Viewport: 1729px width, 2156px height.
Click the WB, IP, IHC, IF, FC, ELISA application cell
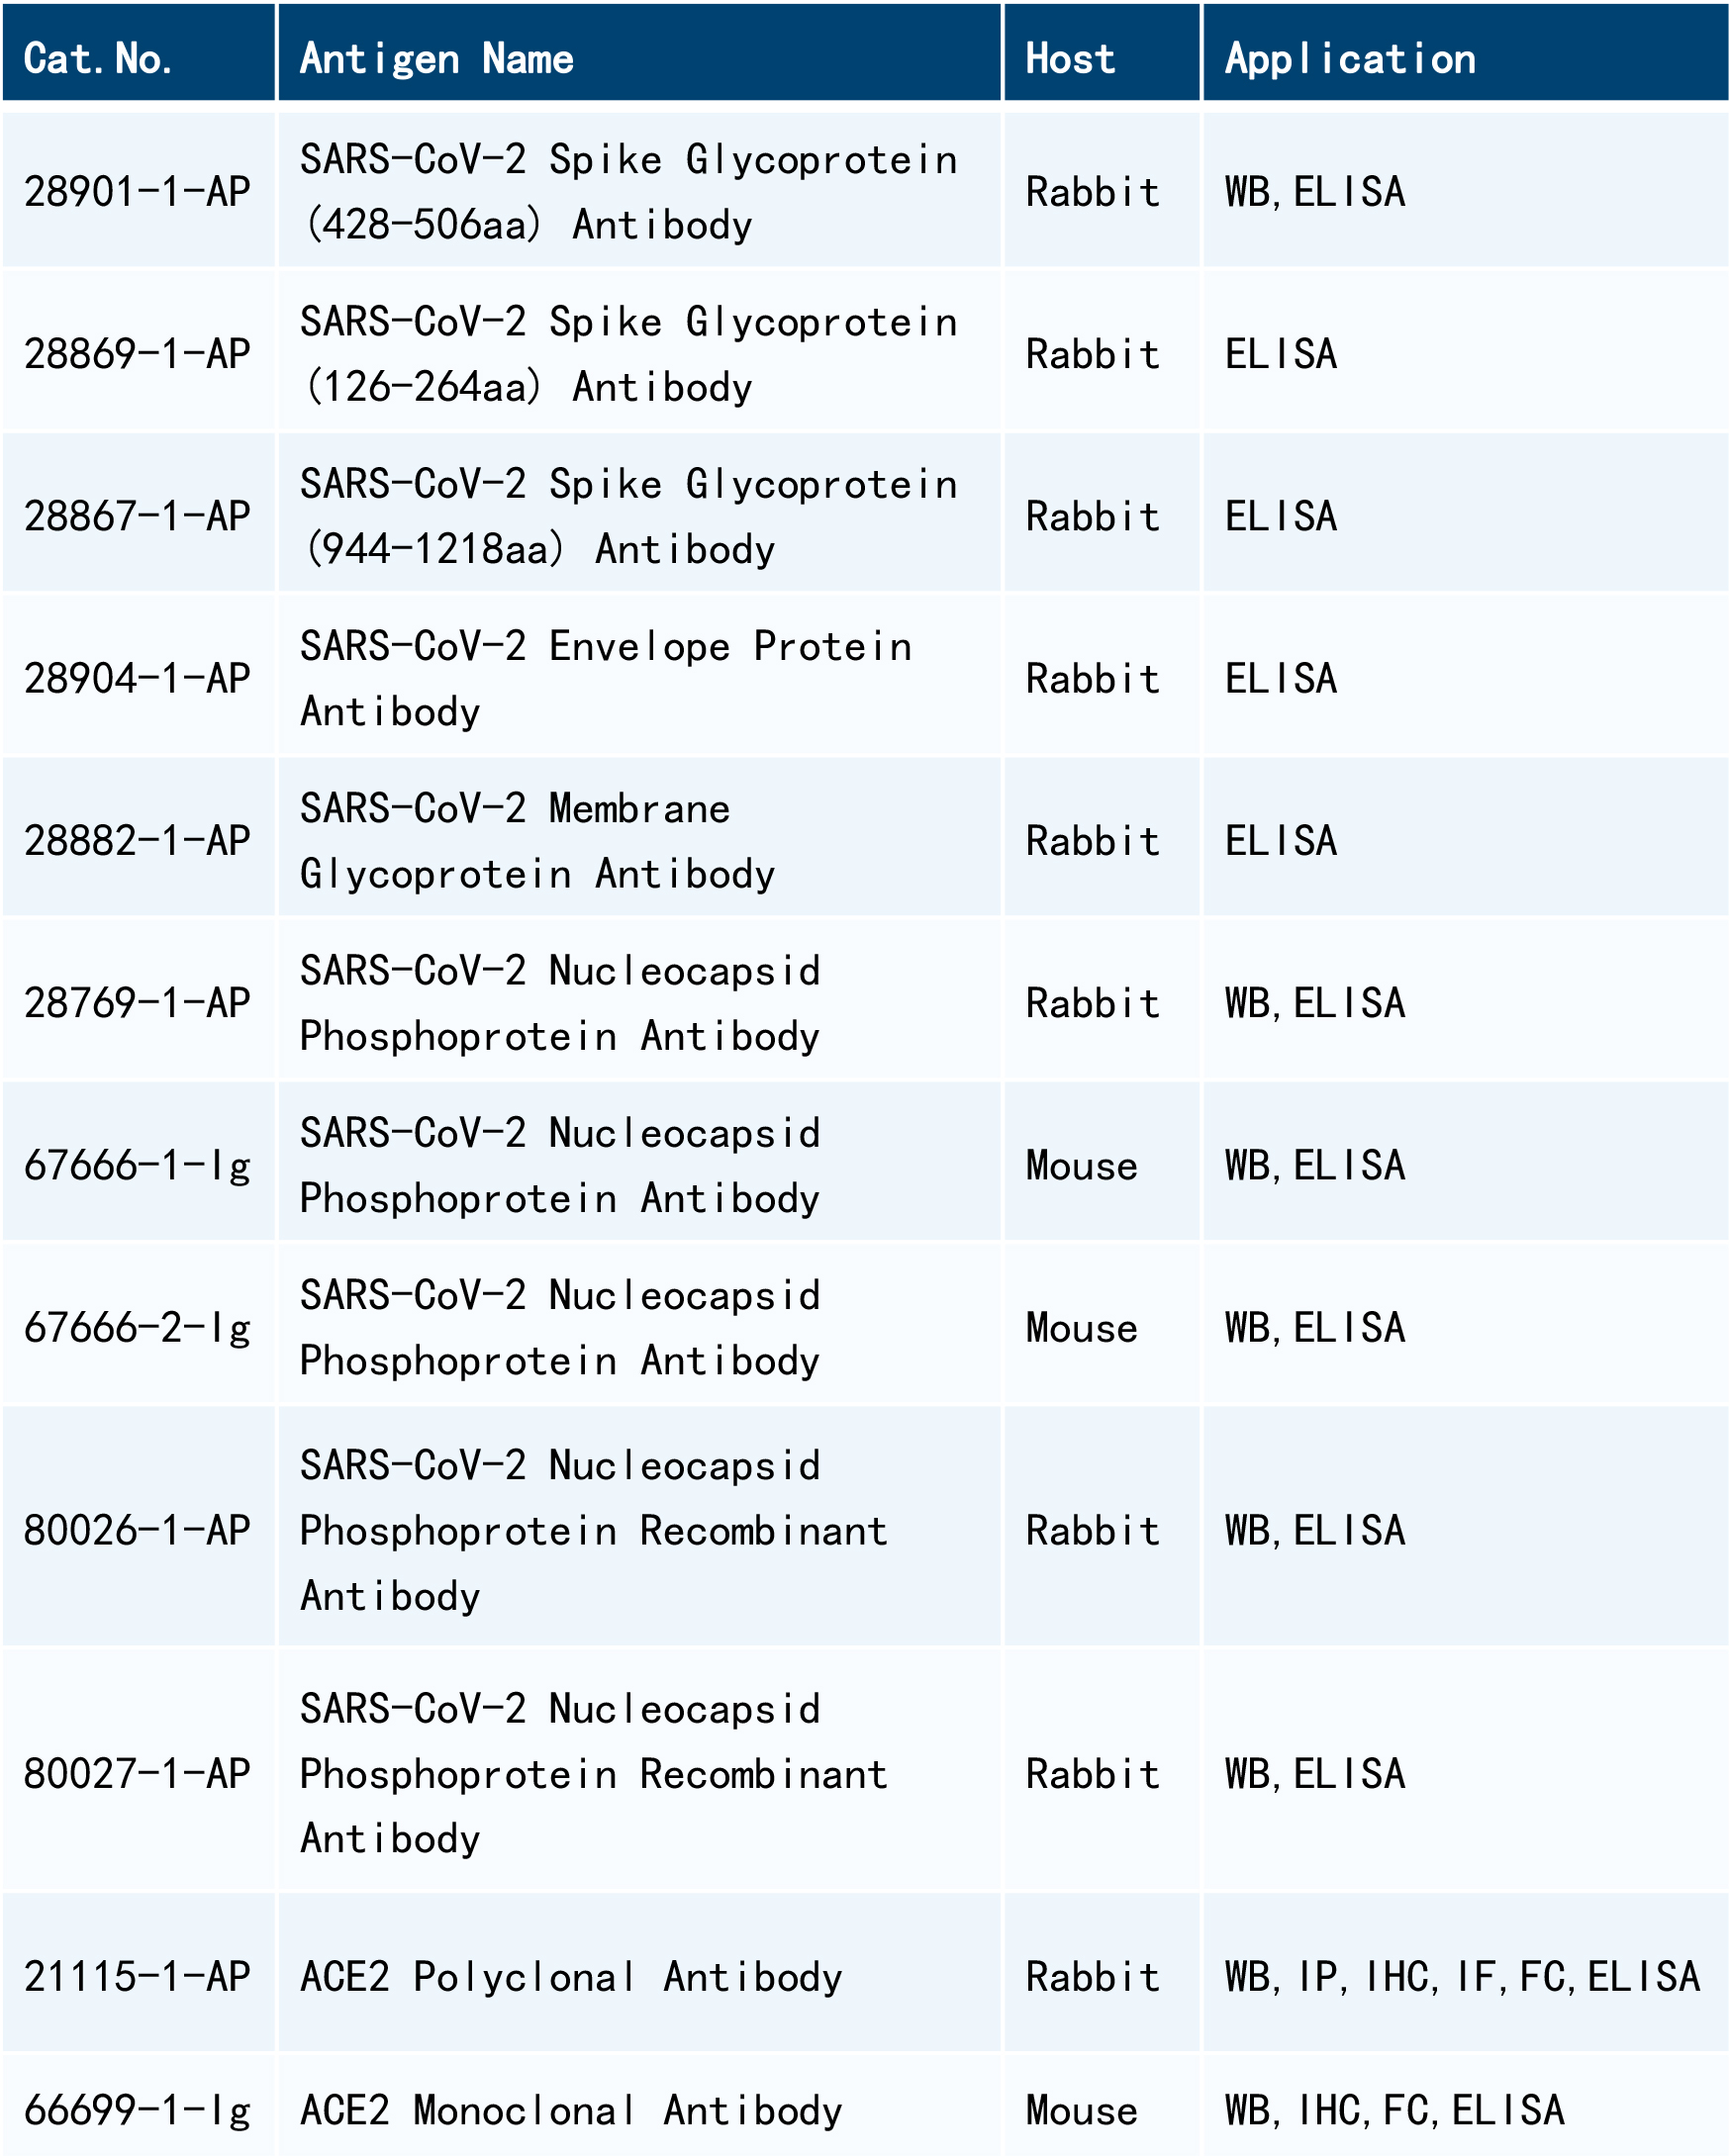1462,1977
